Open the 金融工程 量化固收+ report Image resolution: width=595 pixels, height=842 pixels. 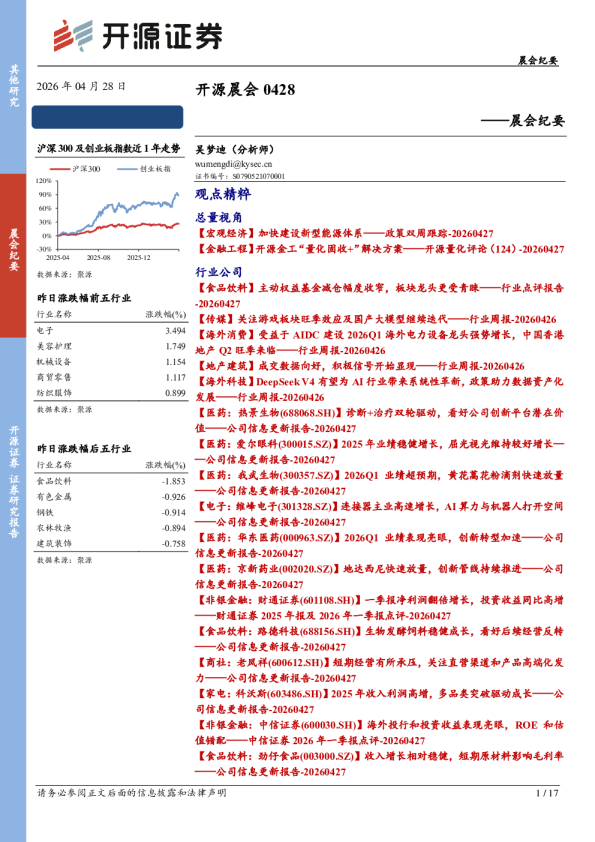tap(380, 249)
